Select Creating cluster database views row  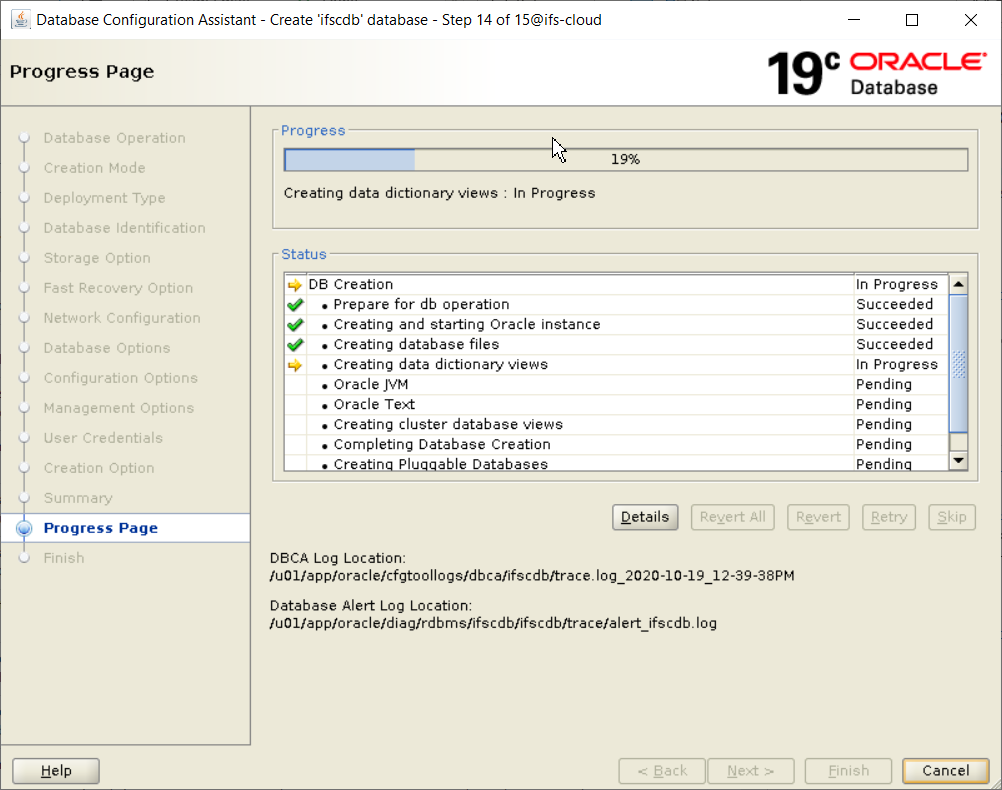click(x=616, y=425)
